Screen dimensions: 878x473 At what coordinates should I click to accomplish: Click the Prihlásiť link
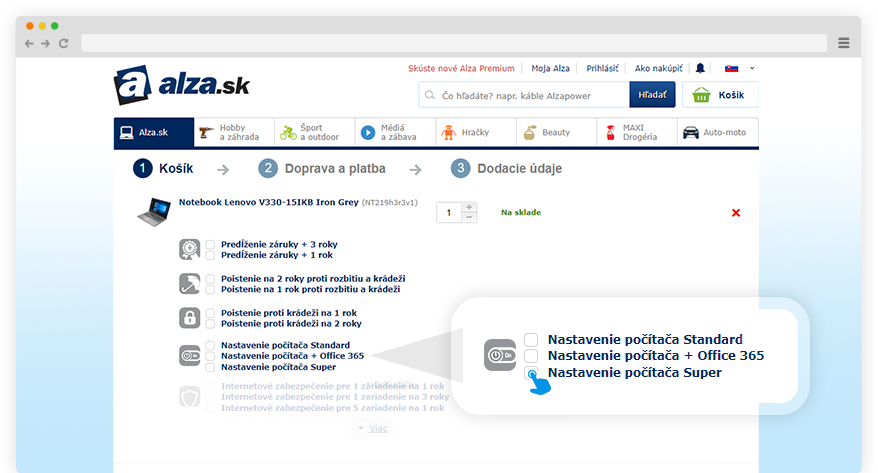602,68
